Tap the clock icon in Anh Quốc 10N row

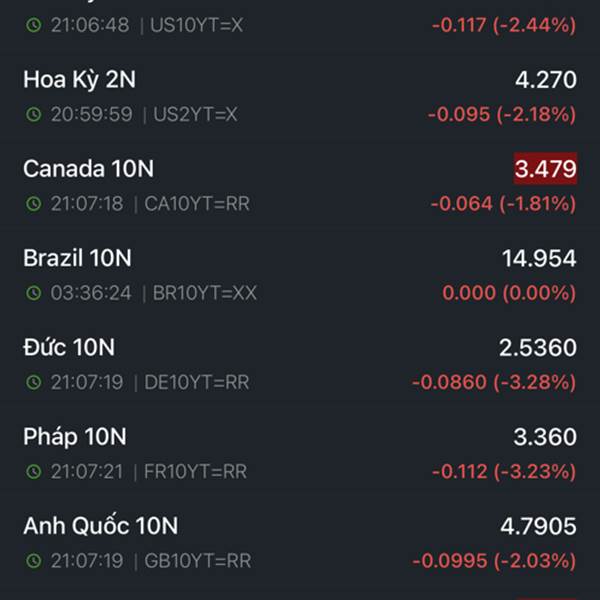34,561
